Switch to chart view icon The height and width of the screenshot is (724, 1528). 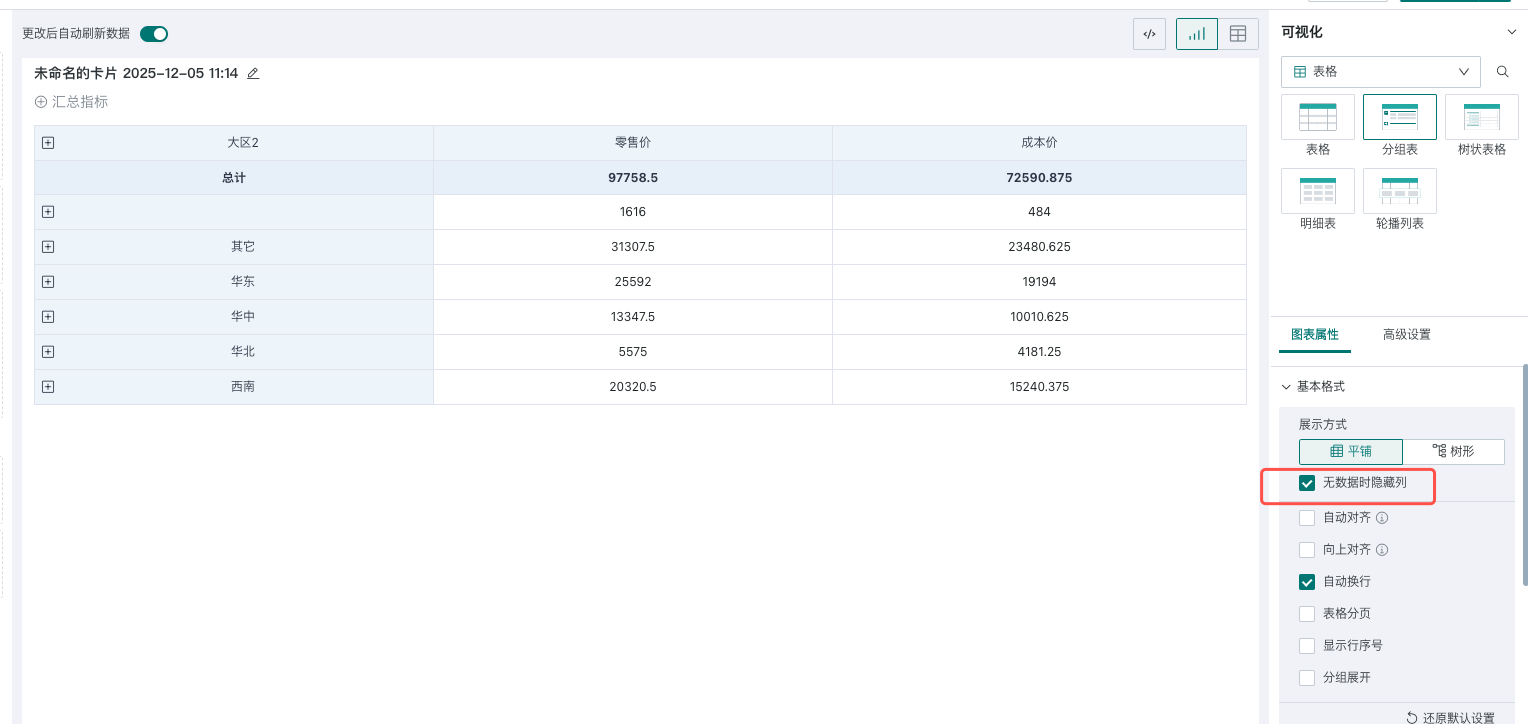click(1197, 34)
